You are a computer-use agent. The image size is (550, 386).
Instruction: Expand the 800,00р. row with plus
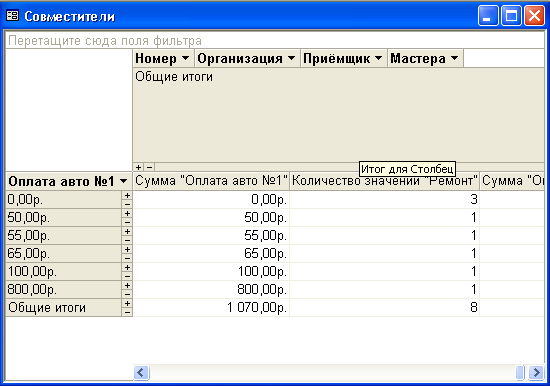[127, 285]
